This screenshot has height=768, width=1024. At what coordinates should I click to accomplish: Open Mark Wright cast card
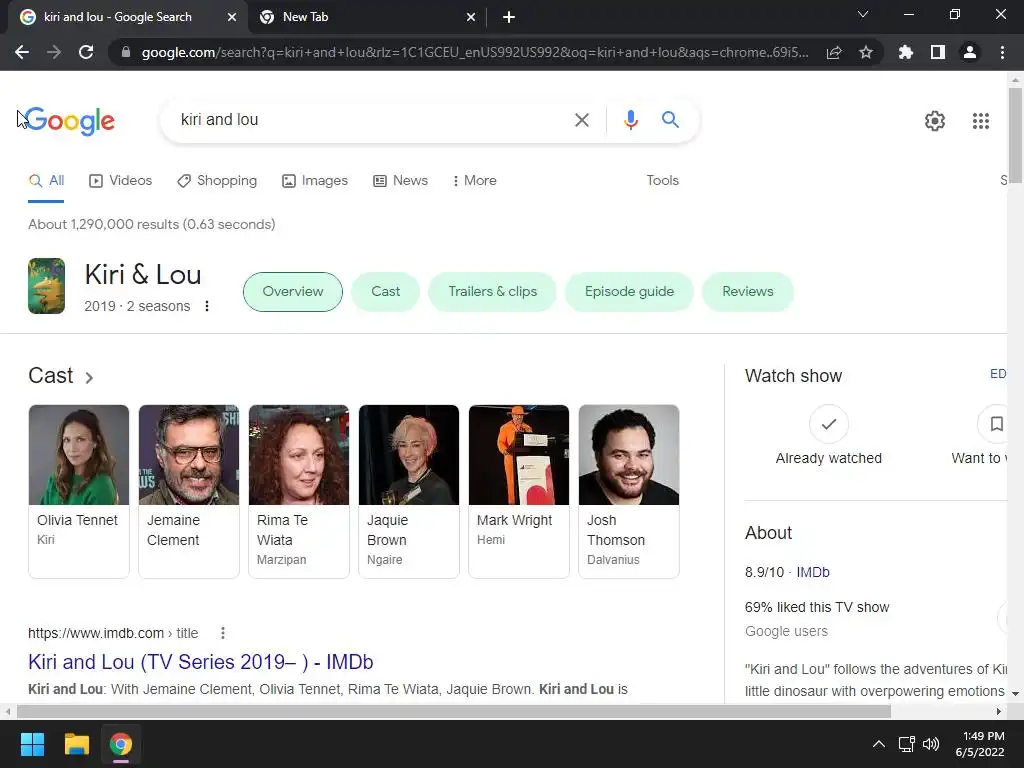click(x=519, y=491)
